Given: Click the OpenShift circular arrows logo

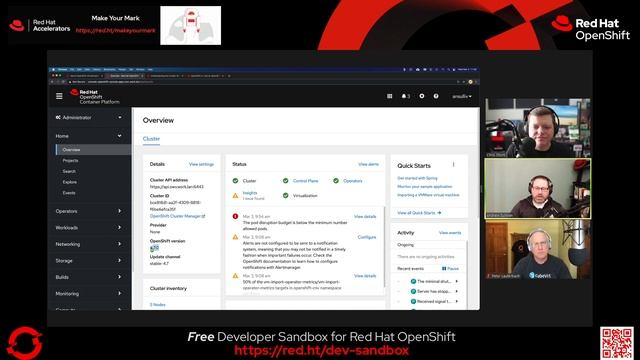Looking at the screenshot, I should click(24, 343).
